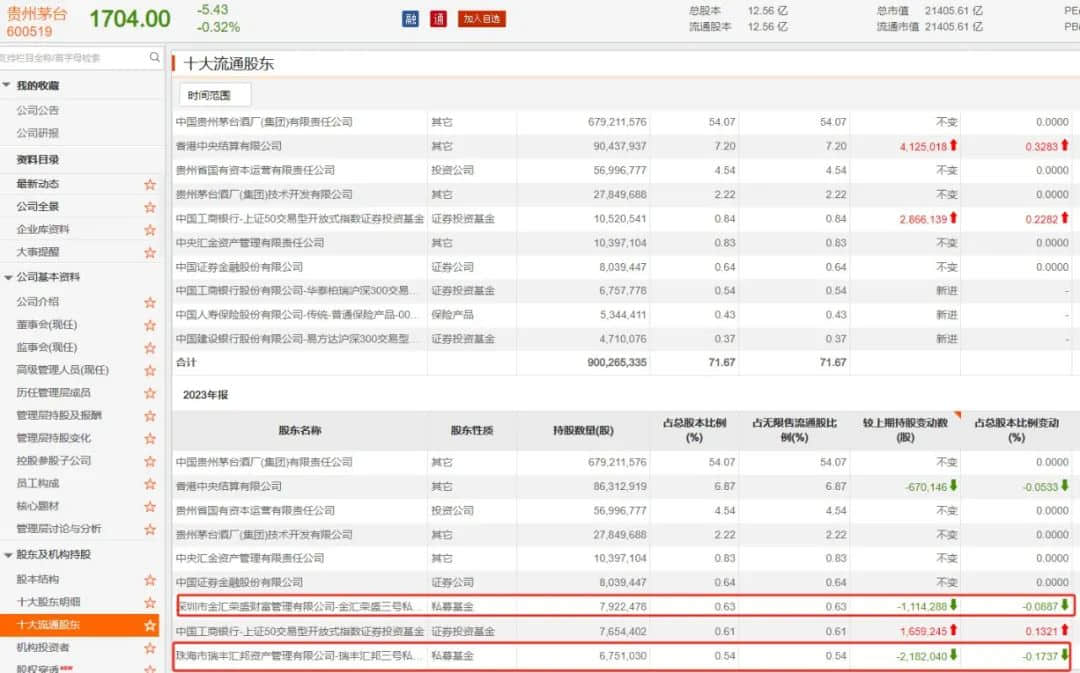This screenshot has width=1080, height=673.
Task: Star the 管理层讨论与分析 entry
Action: [150, 529]
